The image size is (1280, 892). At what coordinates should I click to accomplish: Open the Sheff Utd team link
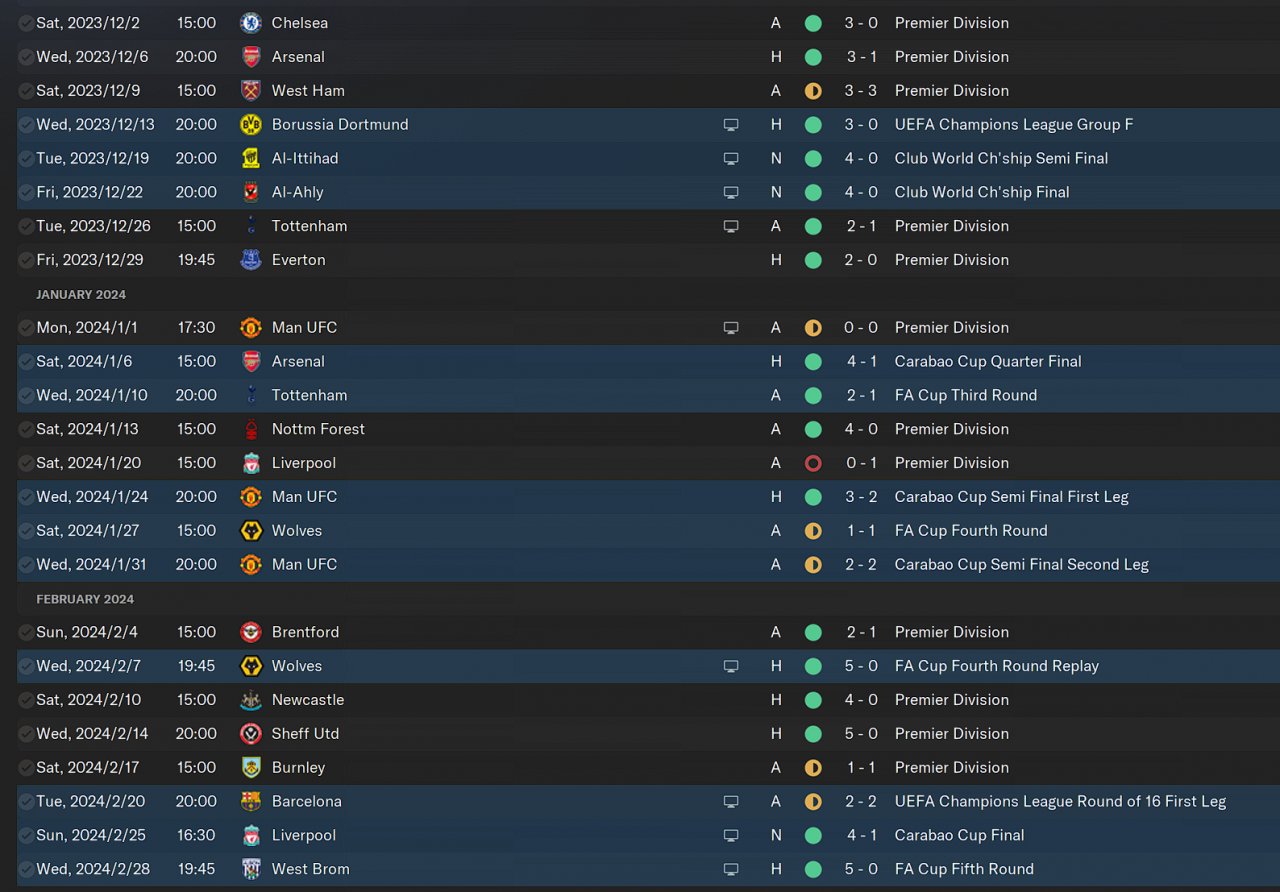tap(305, 733)
